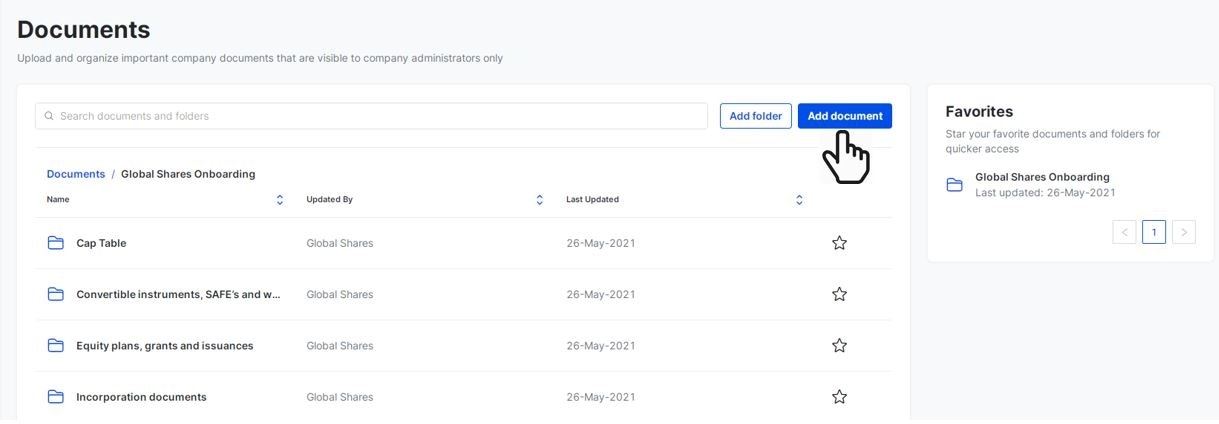Open Global Shares Onboarding favorite
Image resolution: width=1219 pixels, height=424 pixels.
tap(1042, 177)
